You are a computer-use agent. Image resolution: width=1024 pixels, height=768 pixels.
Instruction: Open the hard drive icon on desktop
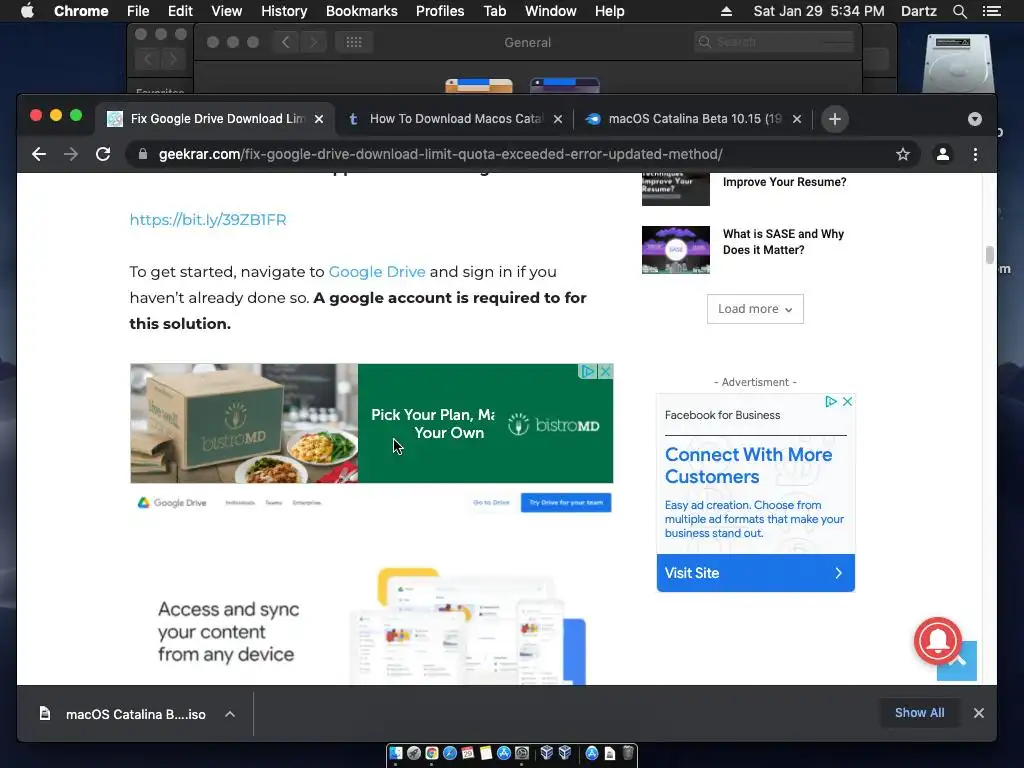tap(958, 63)
